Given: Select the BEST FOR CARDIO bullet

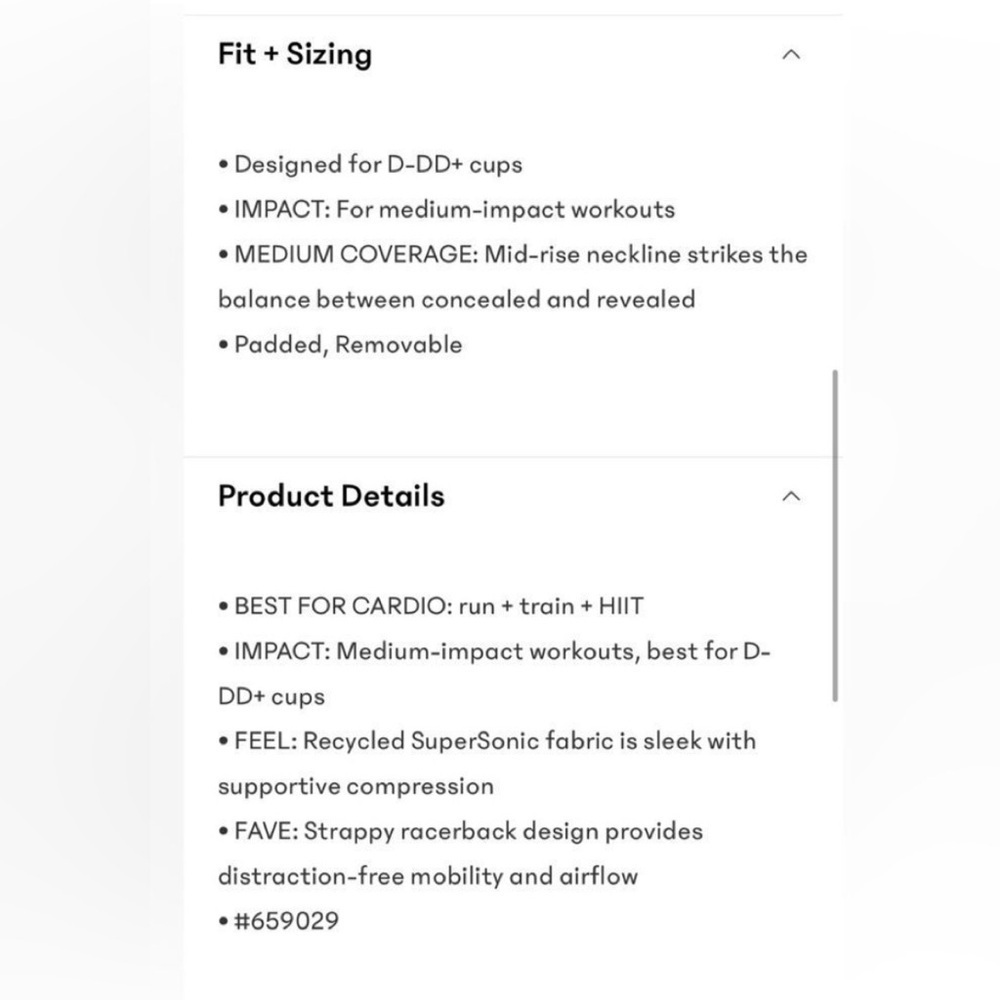Looking at the screenshot, I should pyautogui.click(x=431, y=606).
